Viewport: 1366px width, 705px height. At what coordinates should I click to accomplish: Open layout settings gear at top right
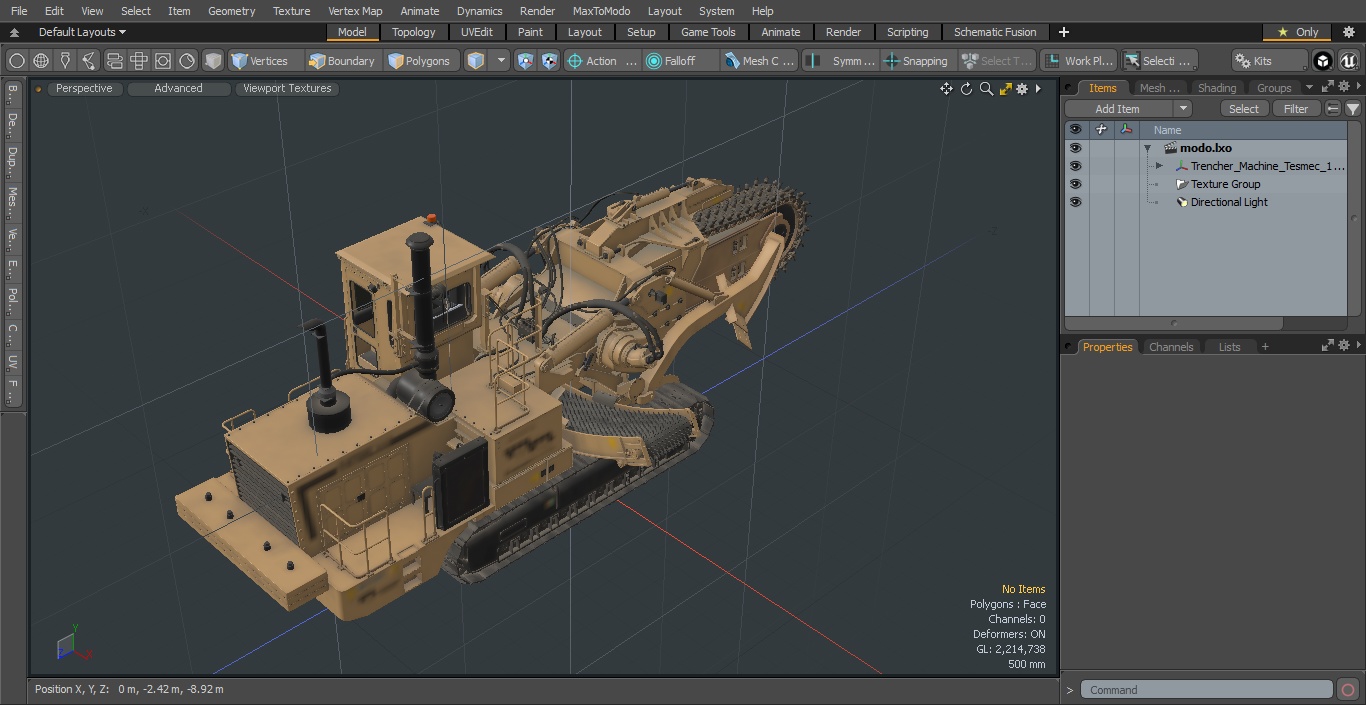(x=1349, y=32)
